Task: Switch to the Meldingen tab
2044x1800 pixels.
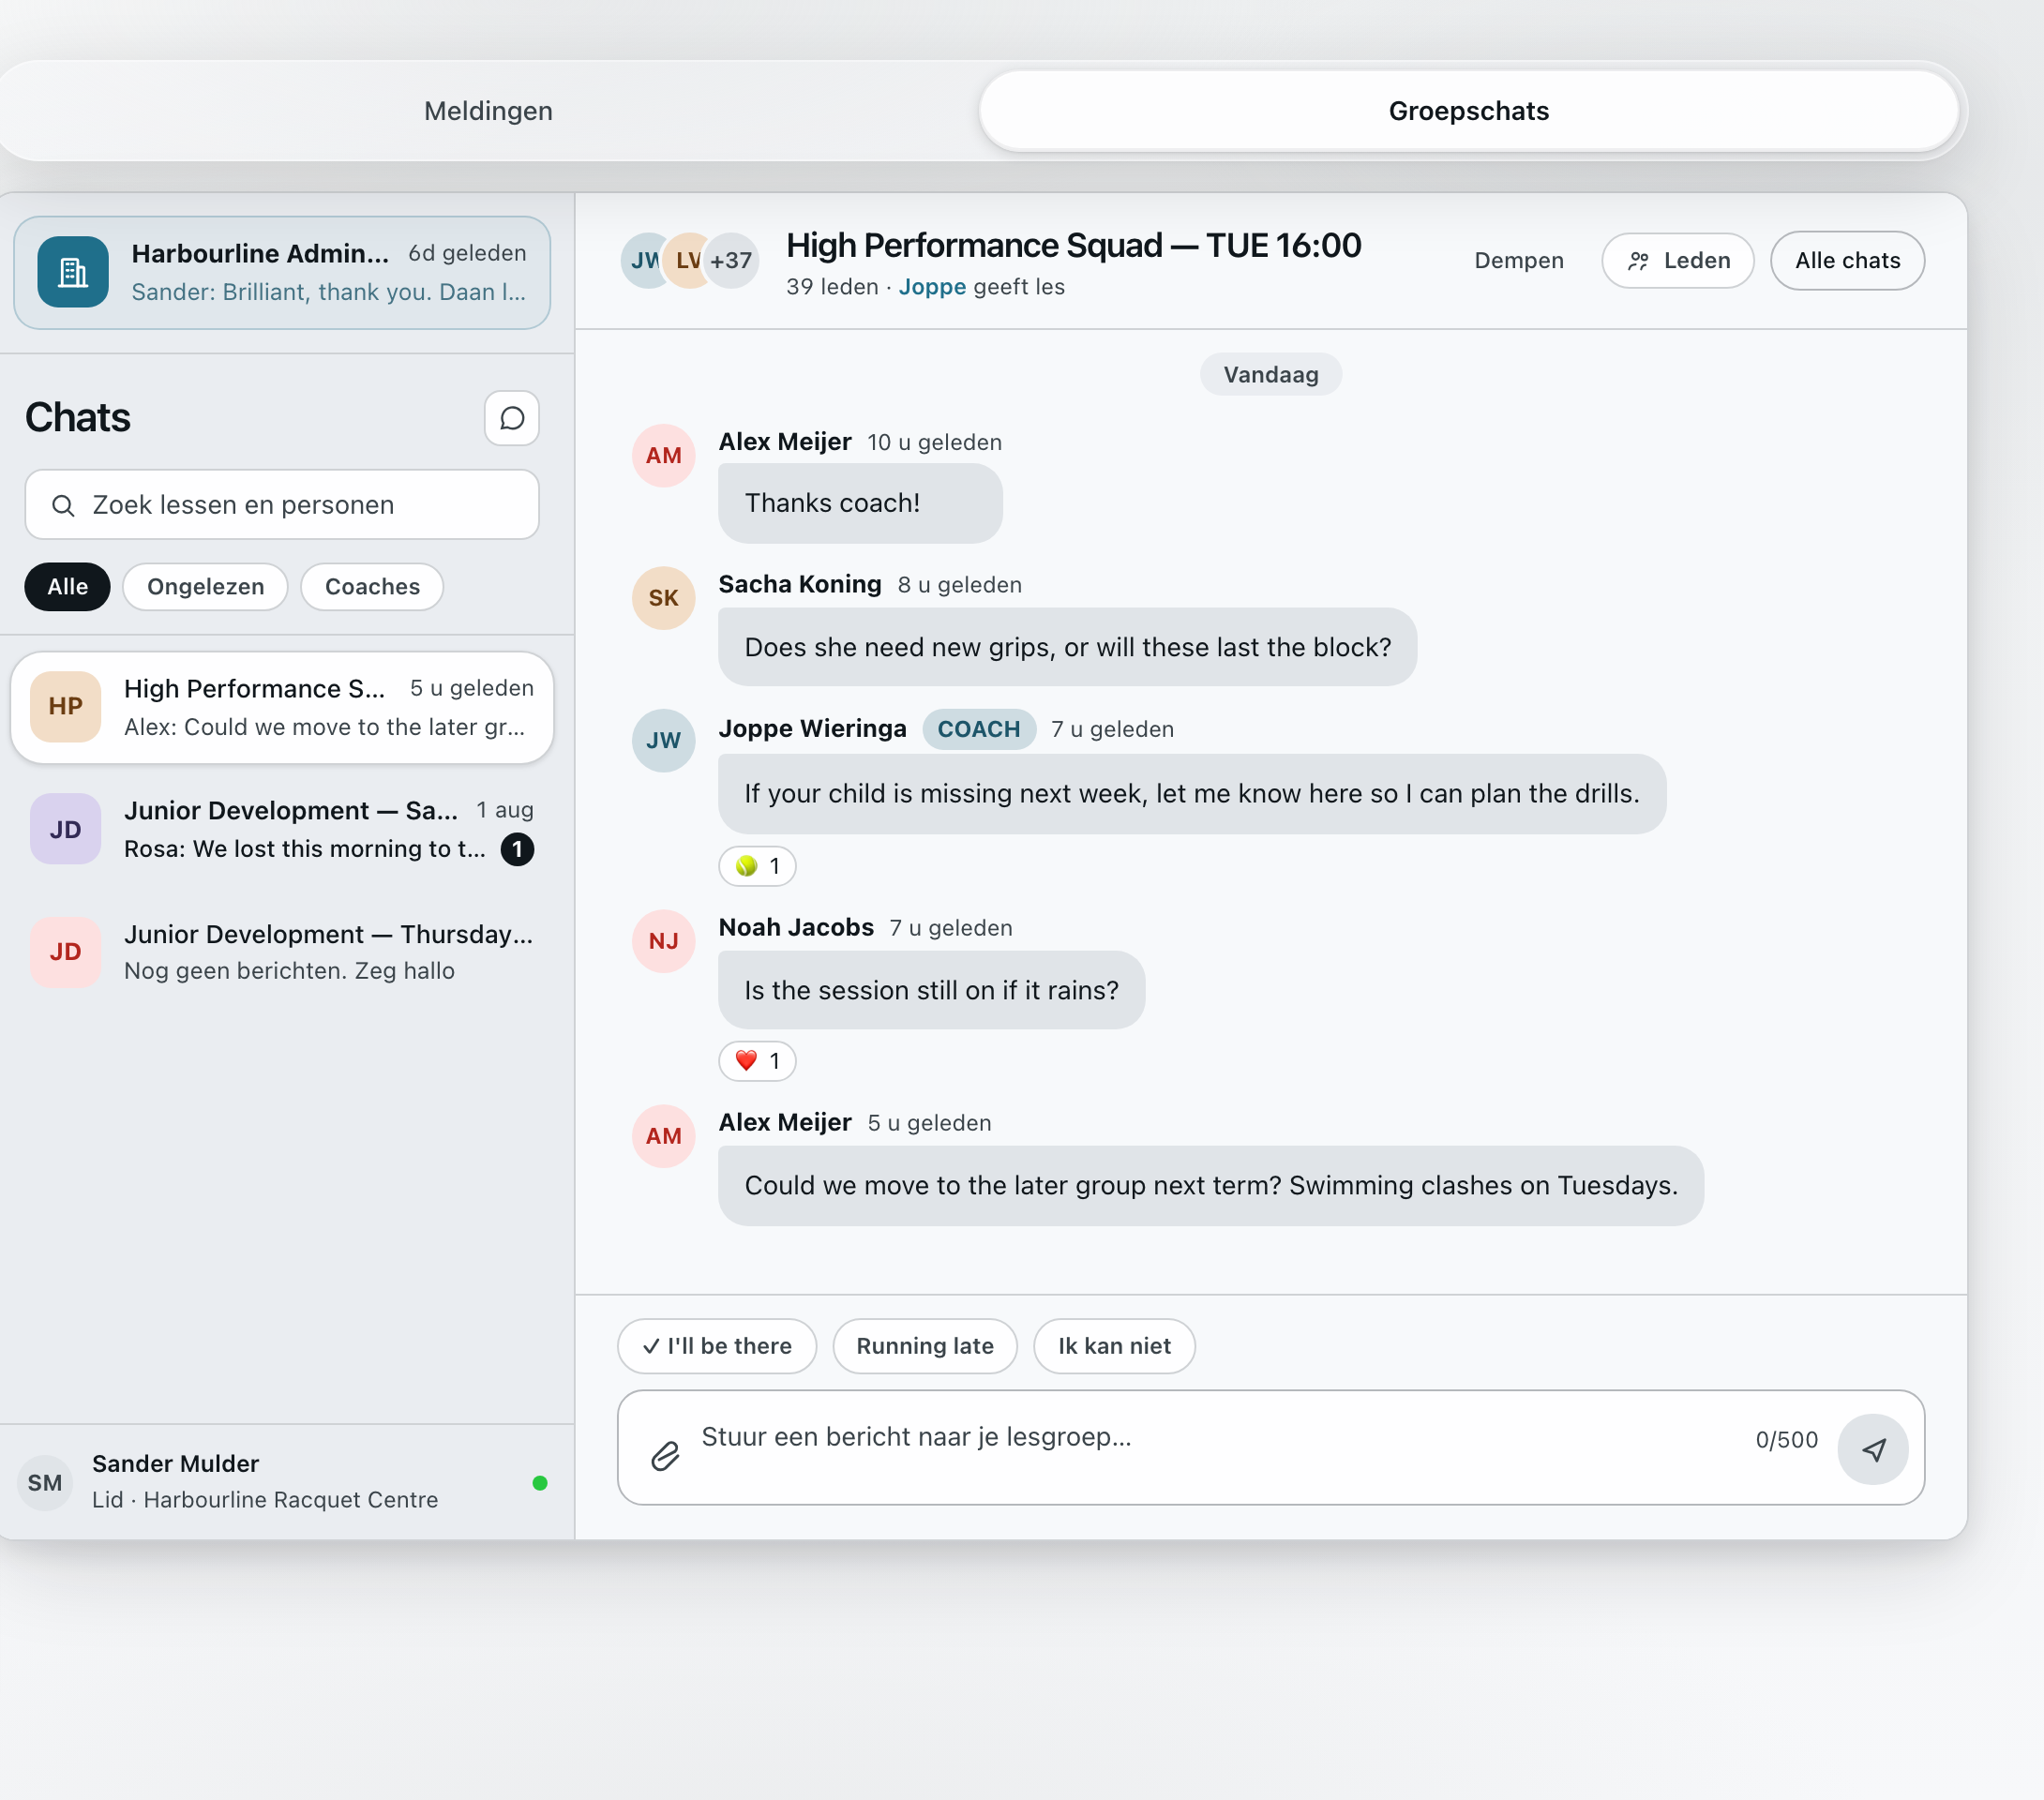Action: 488,111
